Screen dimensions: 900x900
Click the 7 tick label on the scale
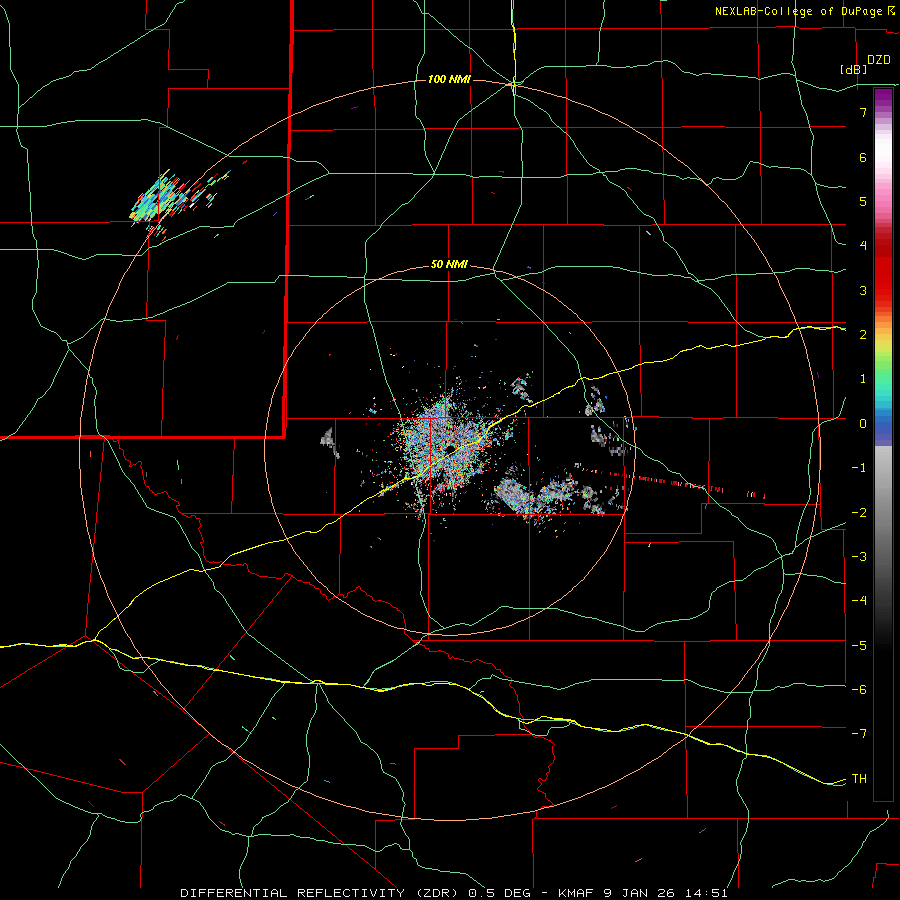[863, 112]
